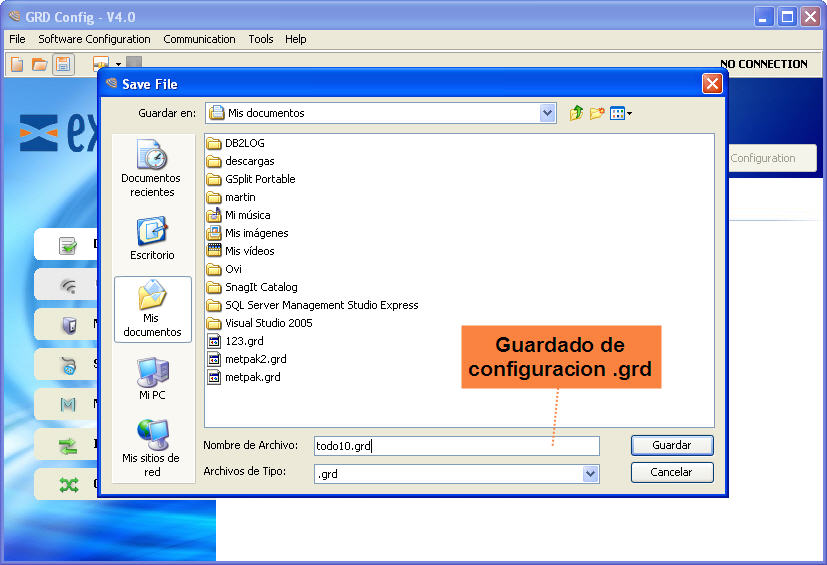Select the SQL Server Management Studio Express folder
827x565 pixels.
pyautogui.click(x=321, y=305)
